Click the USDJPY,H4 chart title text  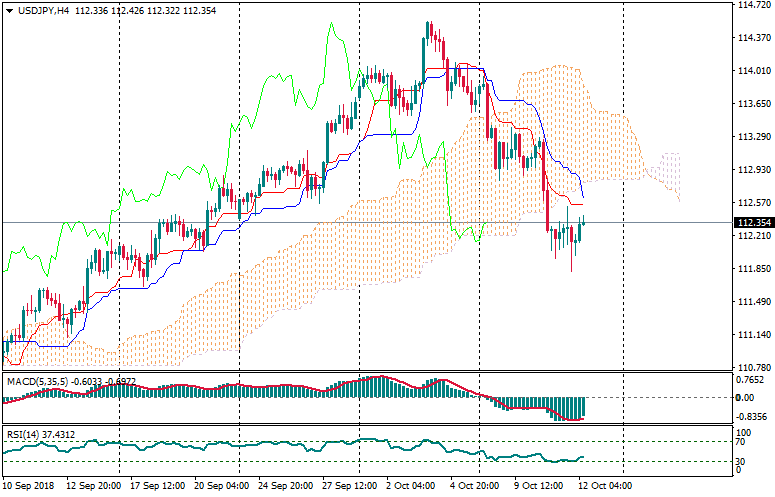42,11
